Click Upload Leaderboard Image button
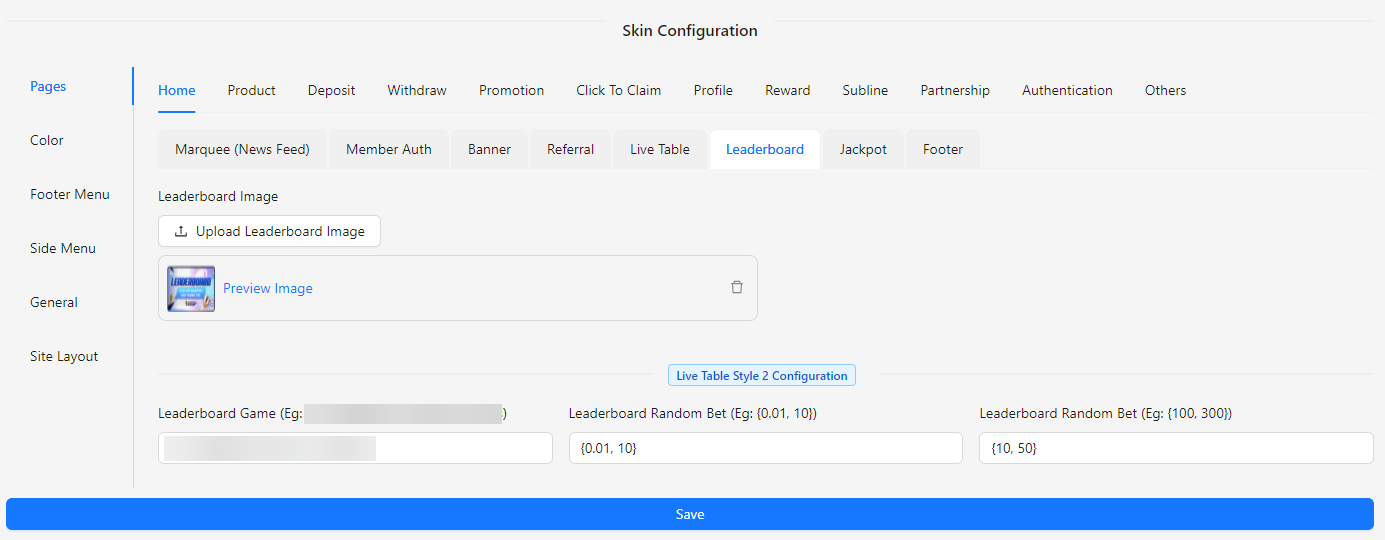Image resolution: width=1385 pixels, height=540 pixels. [269, 231]
